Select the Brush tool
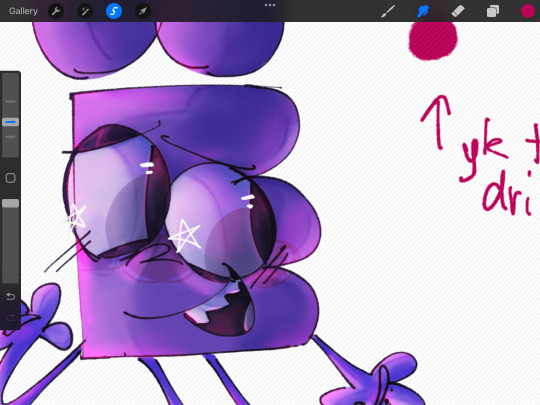540x405 pixels. click(x=388, y=11)
